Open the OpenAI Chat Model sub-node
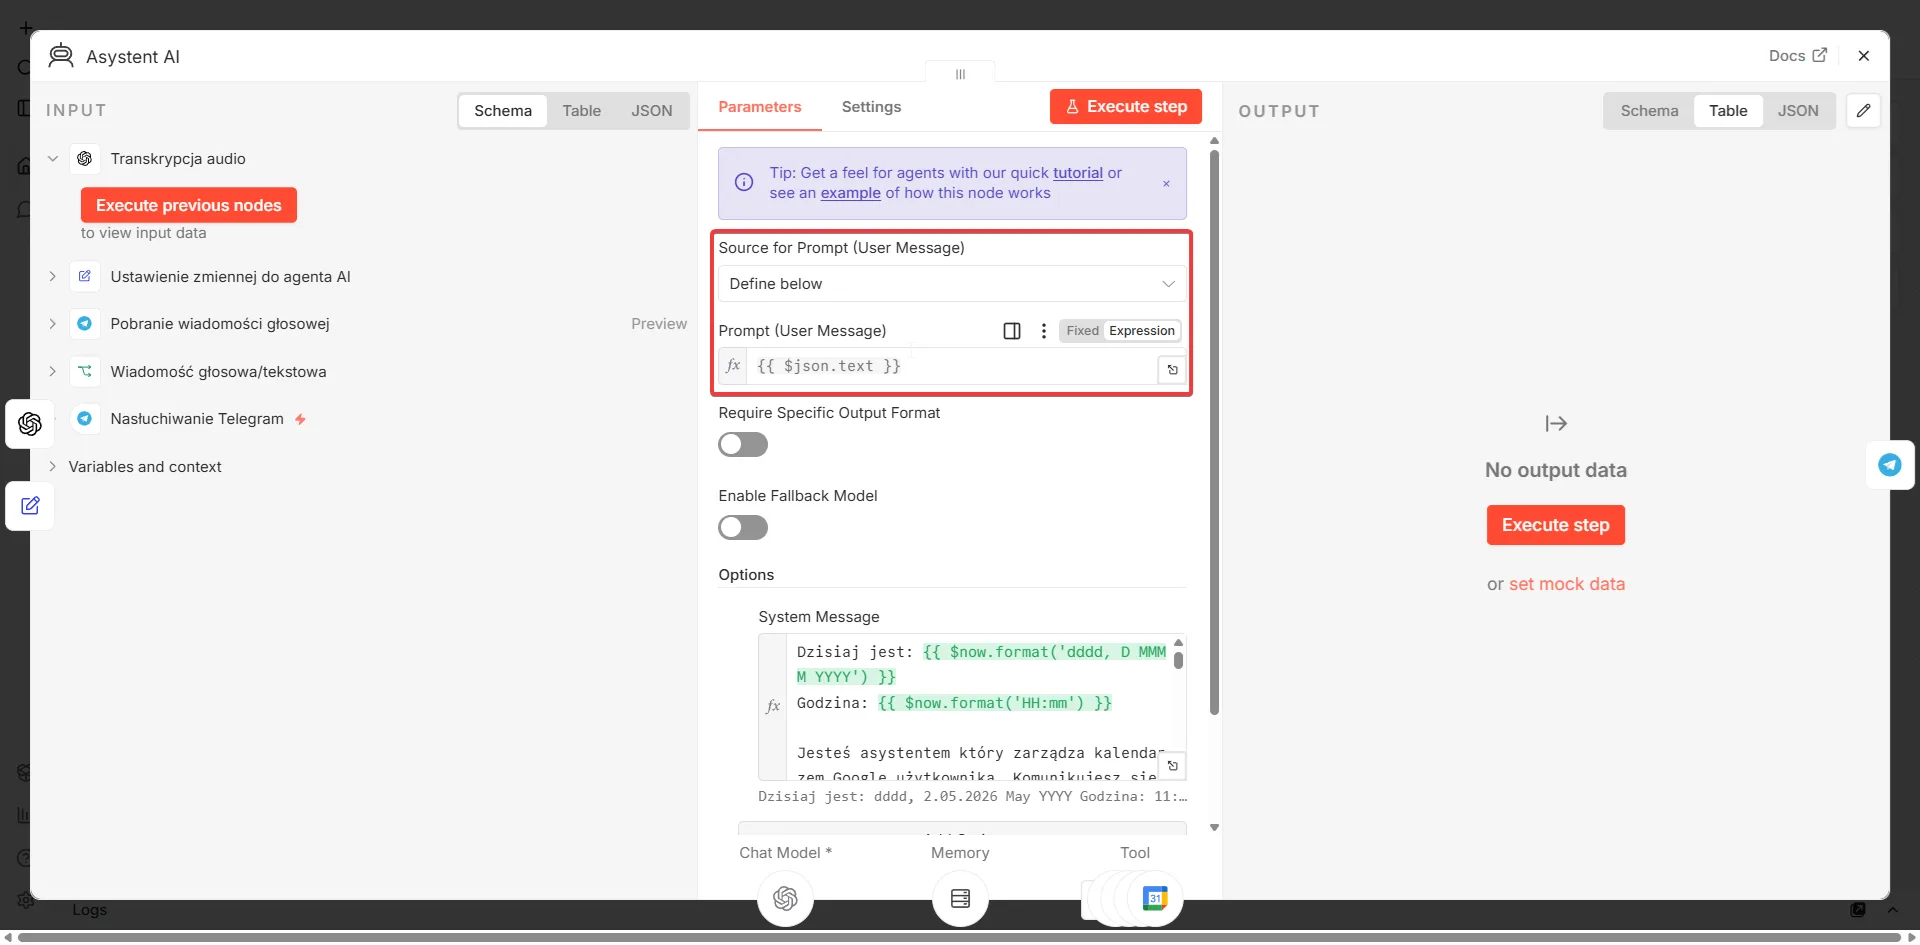 785,898
